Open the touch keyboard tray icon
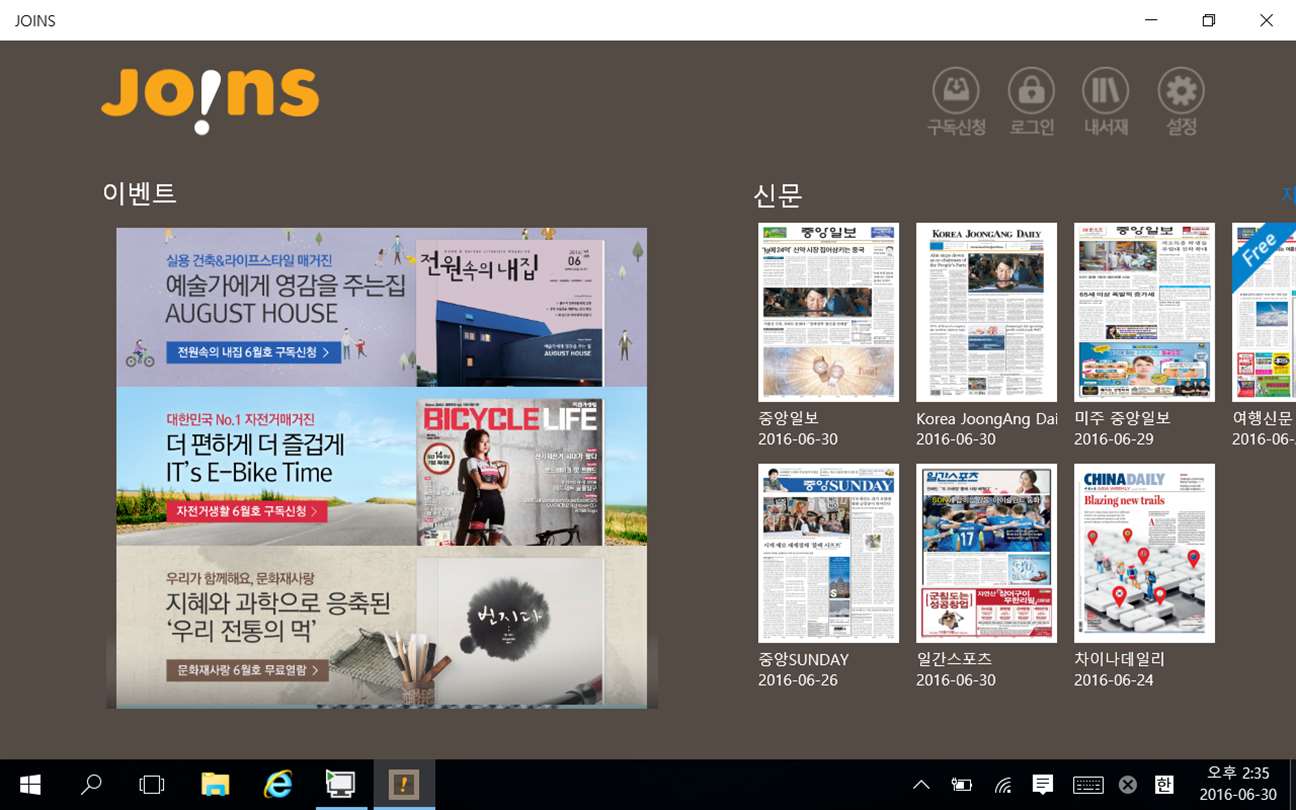Image resolution: width=1296 pixels, height=810 pixels. (1088, 785)
